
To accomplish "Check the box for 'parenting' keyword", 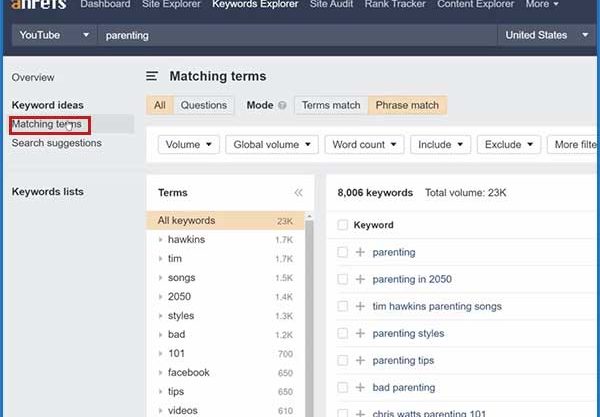I will tap(342, 252).
